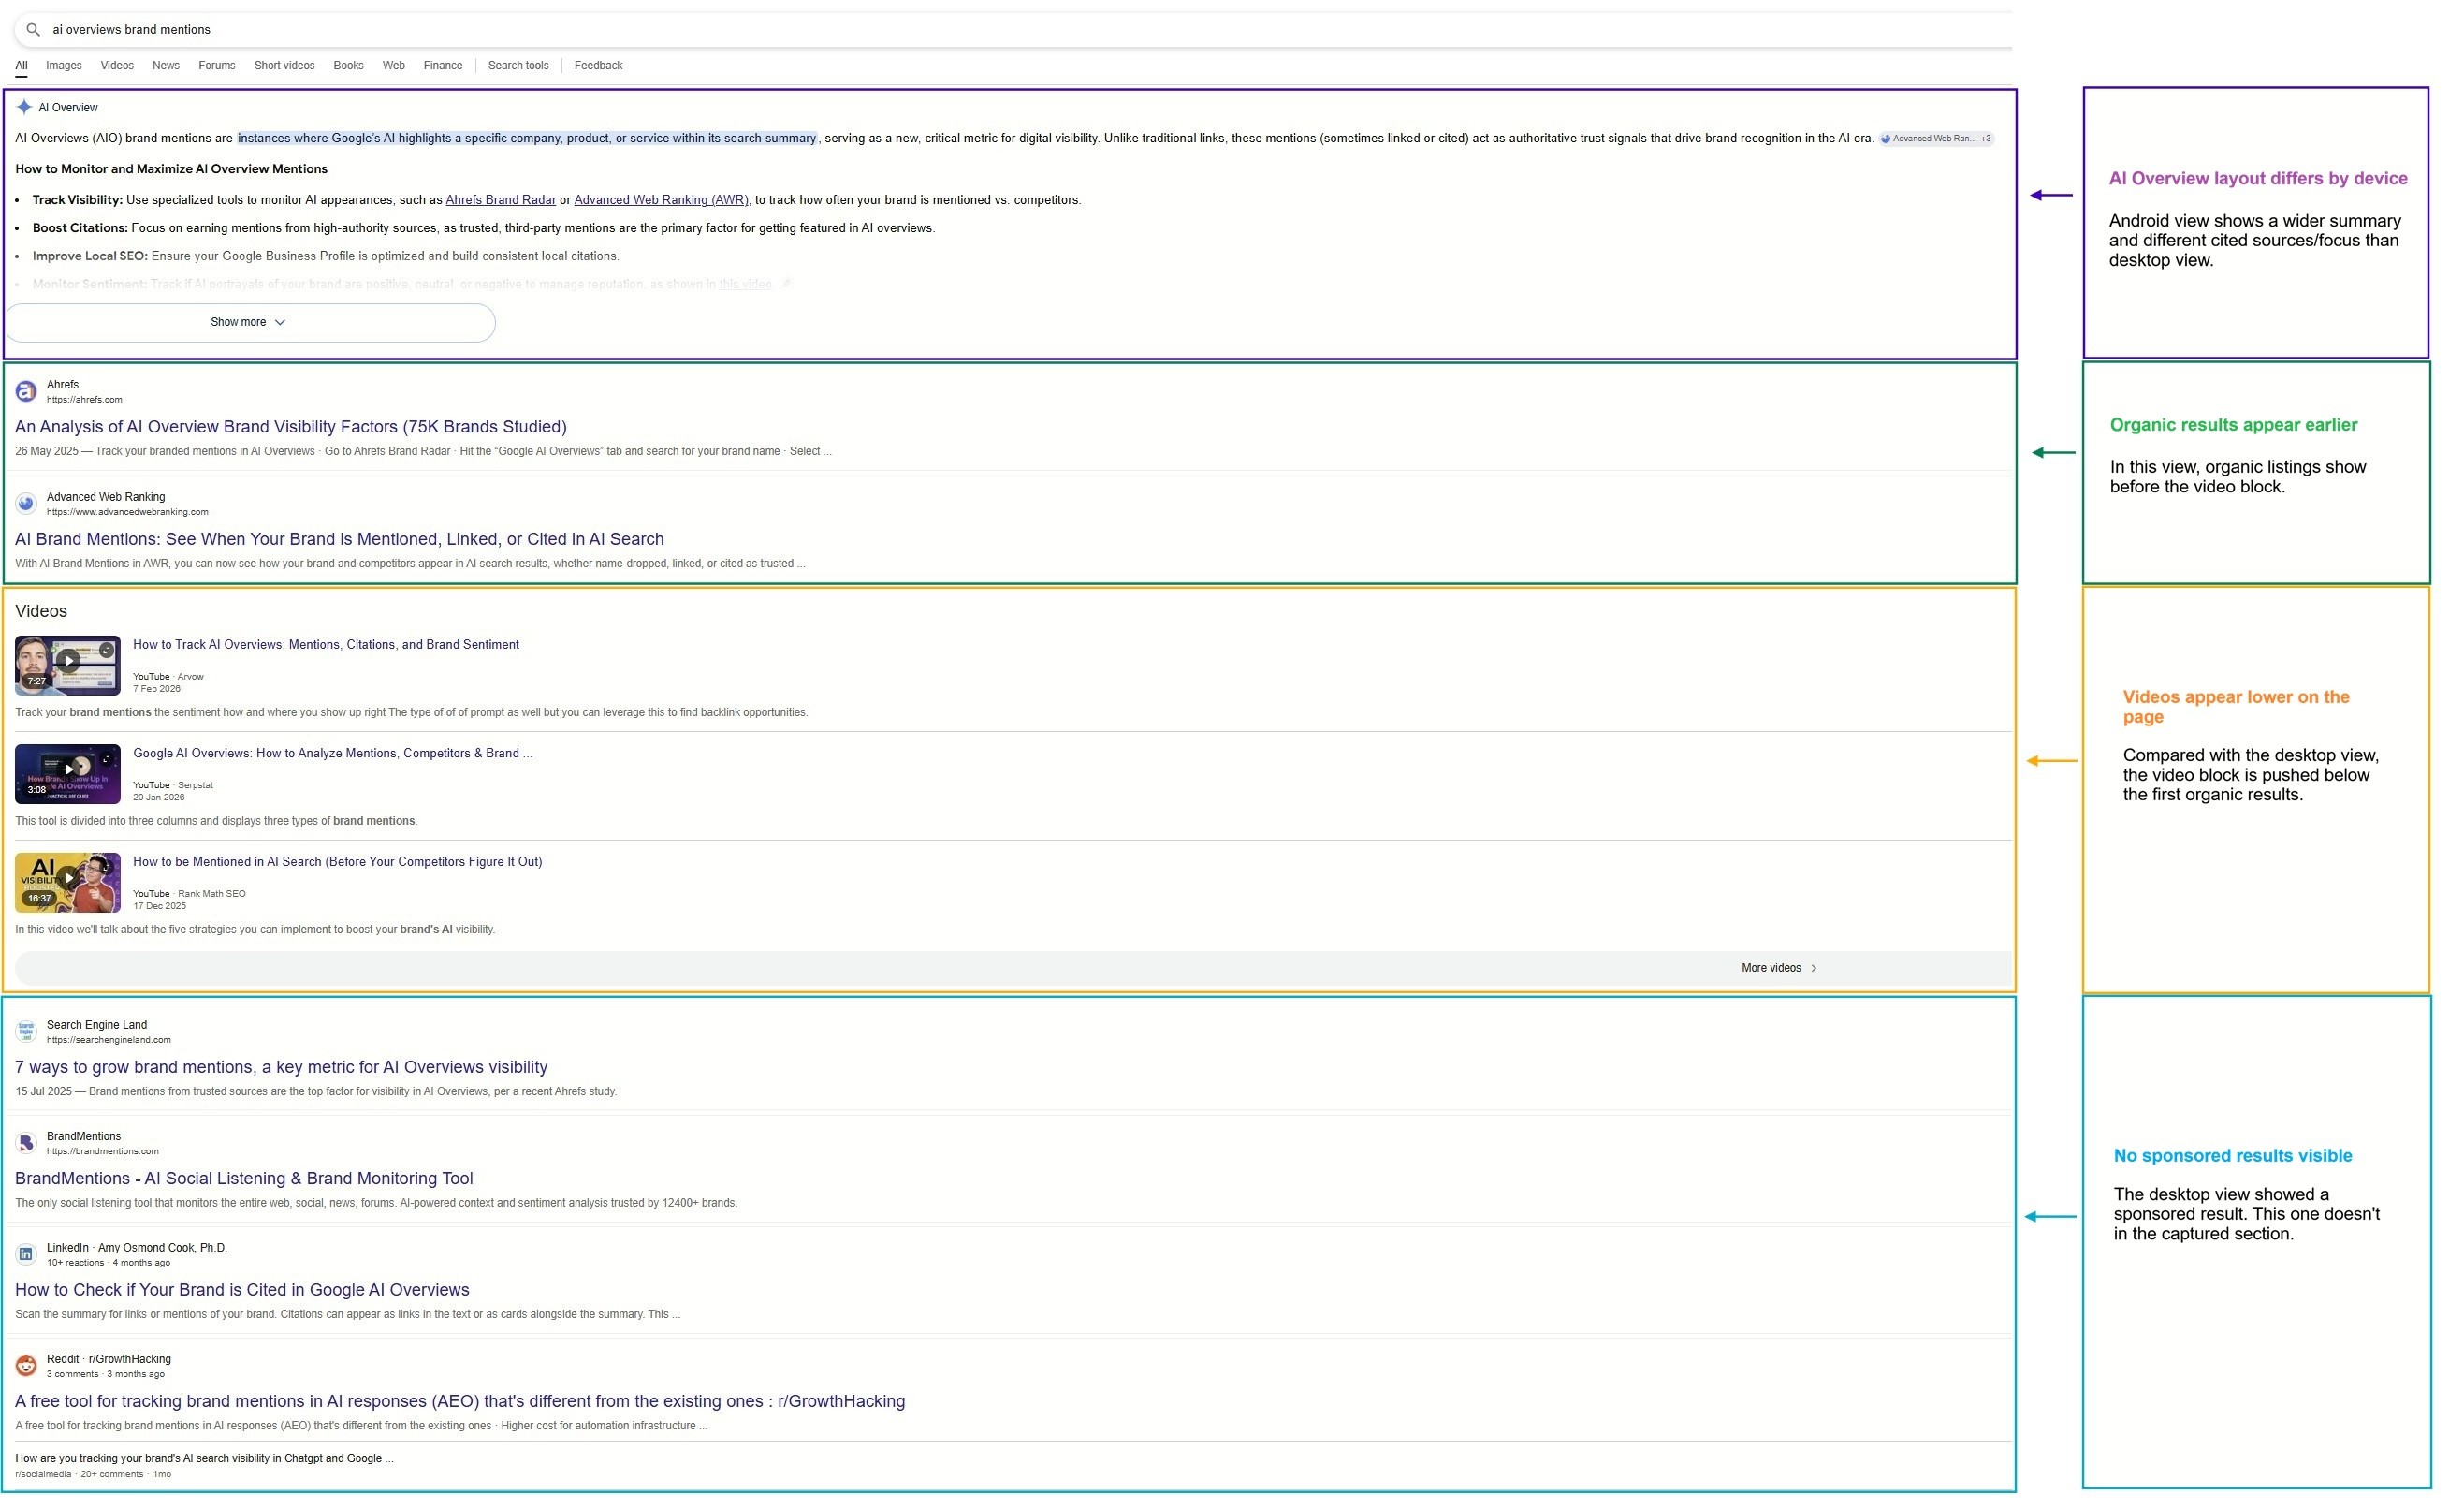Click the AI Overview sparkle icon
Image resolution: width=2464 pixels, height=1509 pixels.
[x=24, y=108]
